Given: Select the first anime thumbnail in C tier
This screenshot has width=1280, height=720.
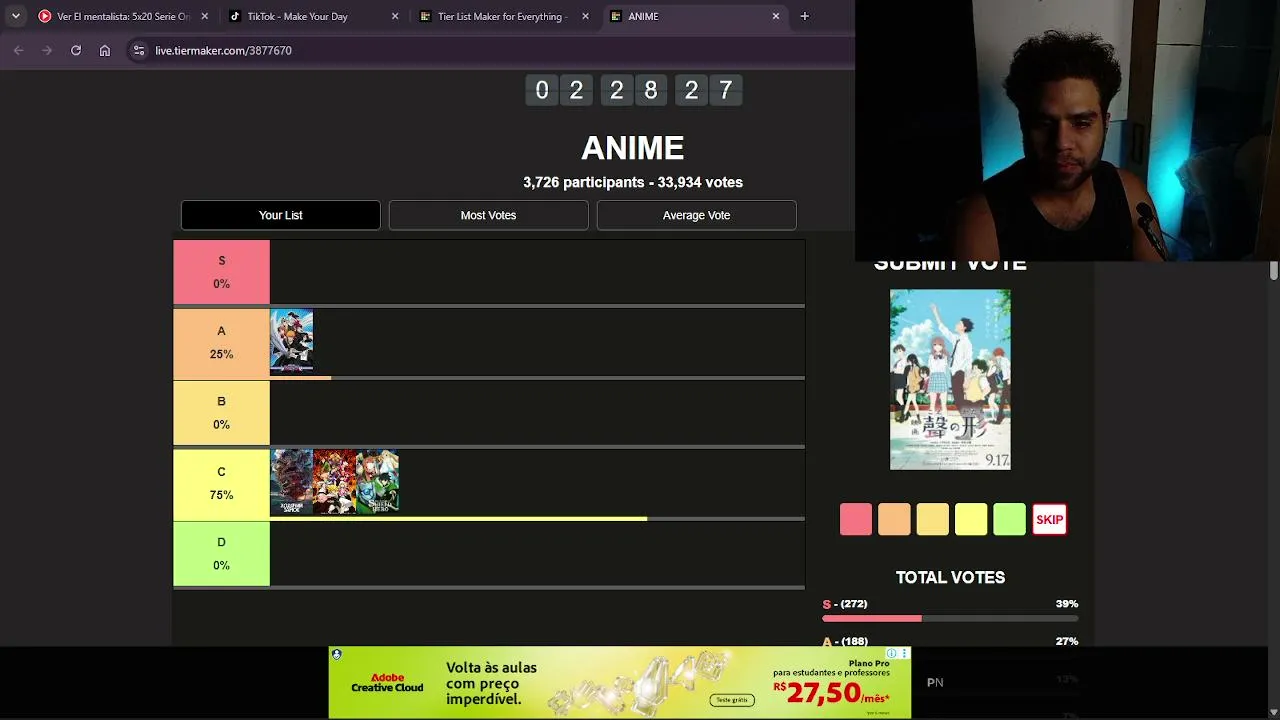Looking at the screenshot, I should coord(292,482).
